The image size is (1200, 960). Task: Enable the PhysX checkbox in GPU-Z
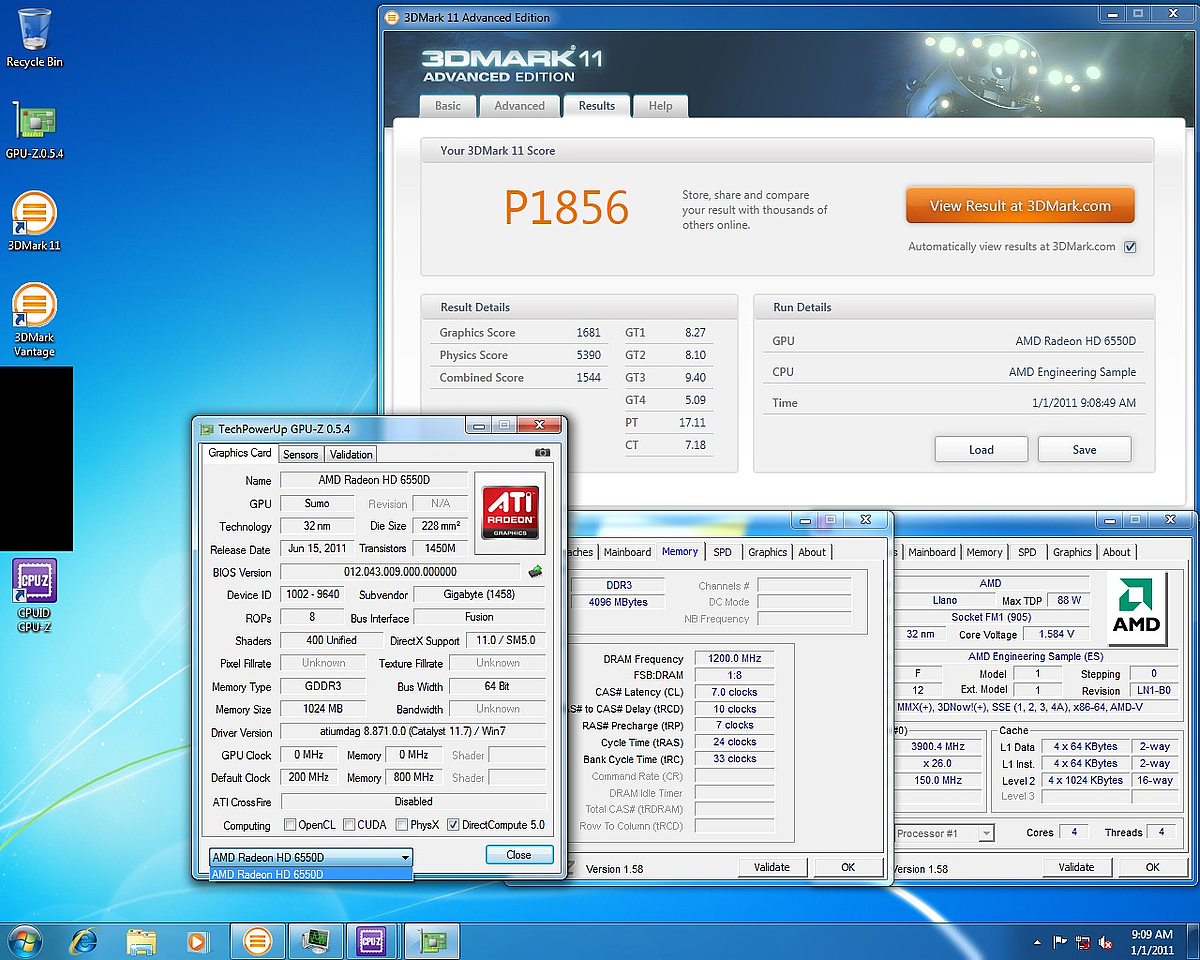[401, 825]
